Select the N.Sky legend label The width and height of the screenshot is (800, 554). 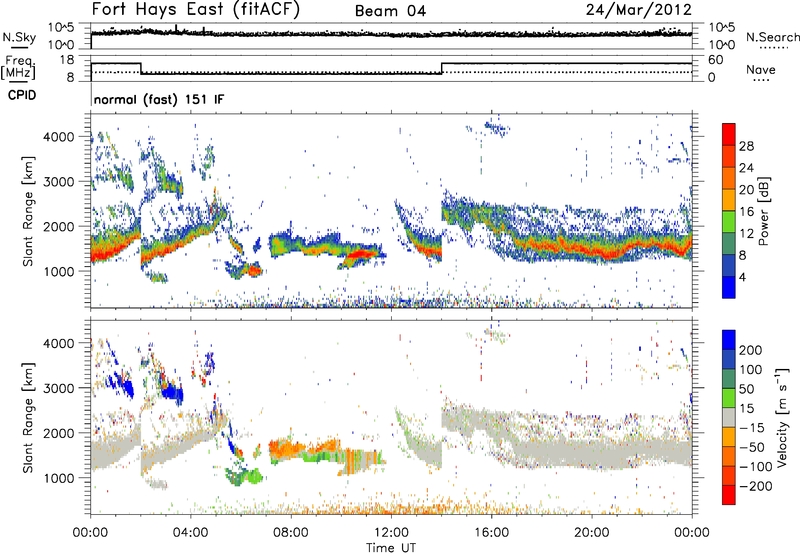pyautogui.click(x=19, y=37)
